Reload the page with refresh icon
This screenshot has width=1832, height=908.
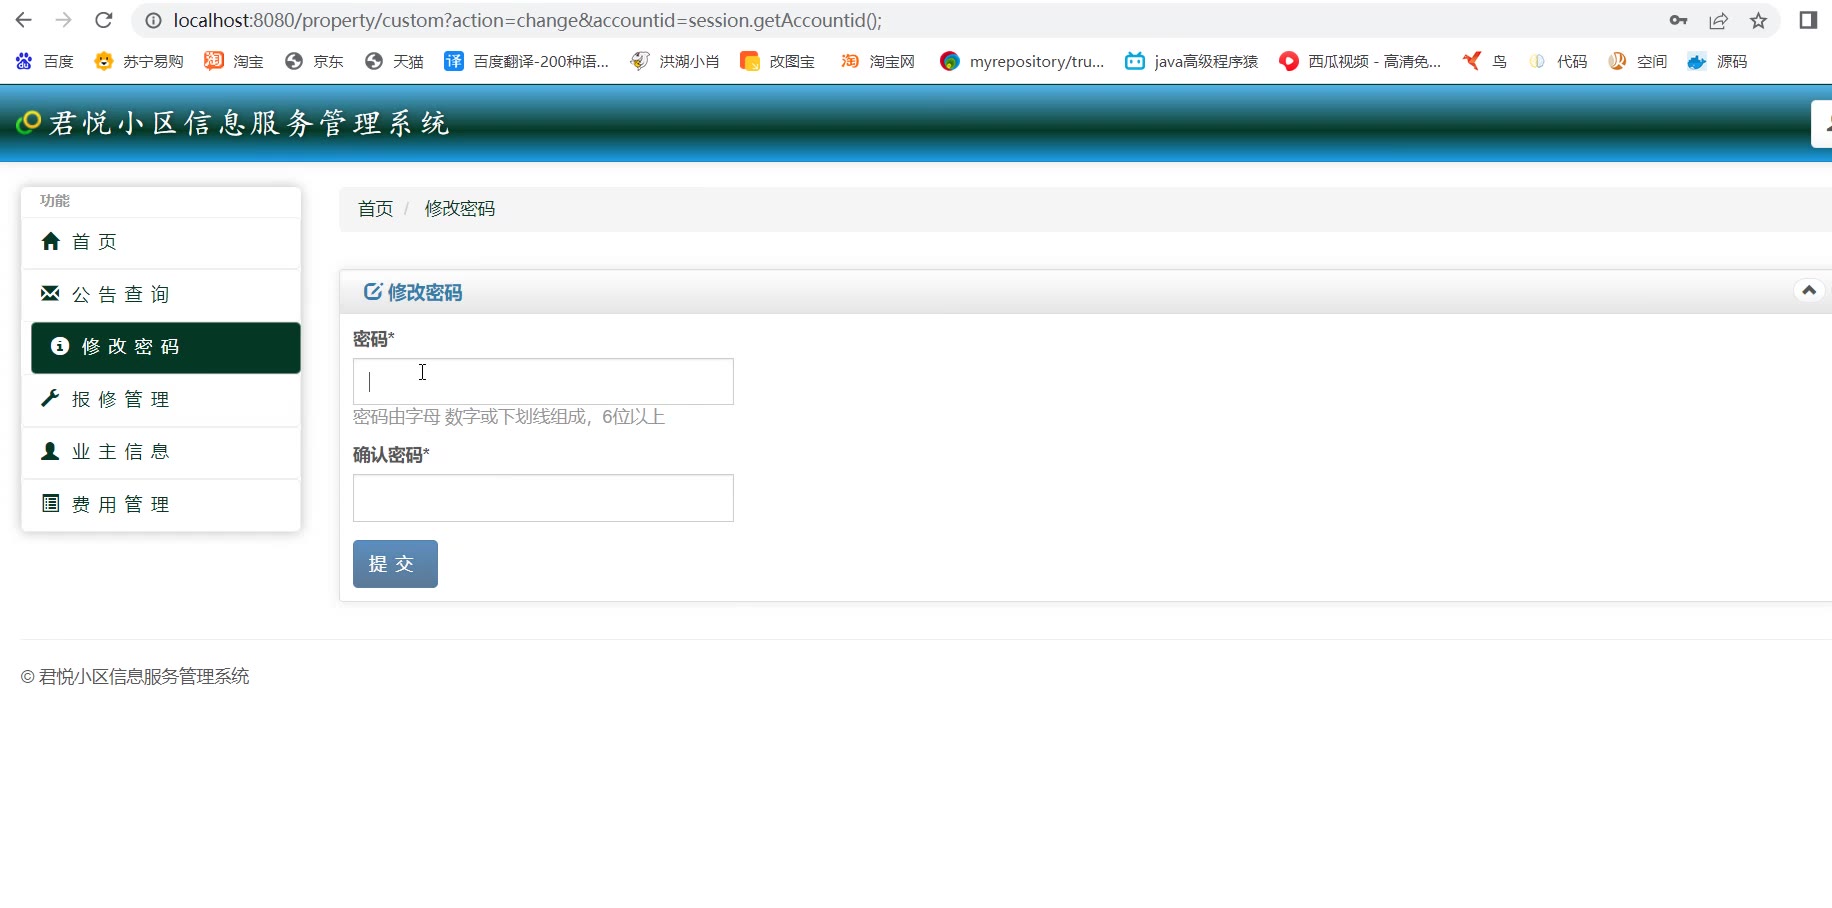104,20
